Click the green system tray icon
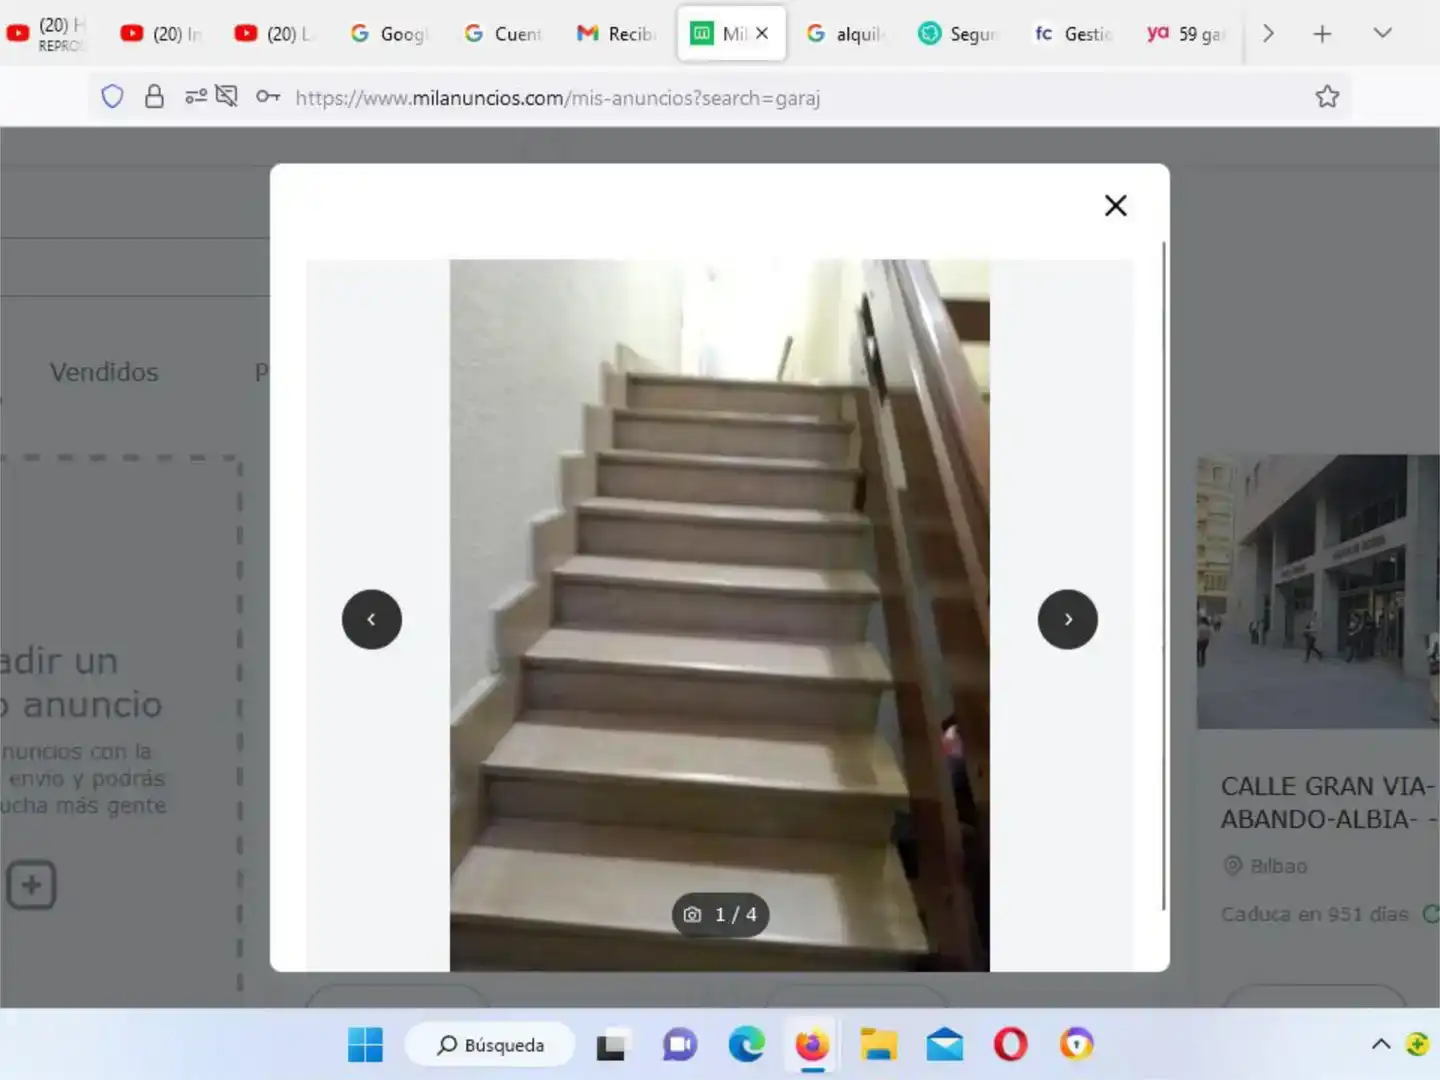1440x1080 pixels. tap(1417, 1044)
